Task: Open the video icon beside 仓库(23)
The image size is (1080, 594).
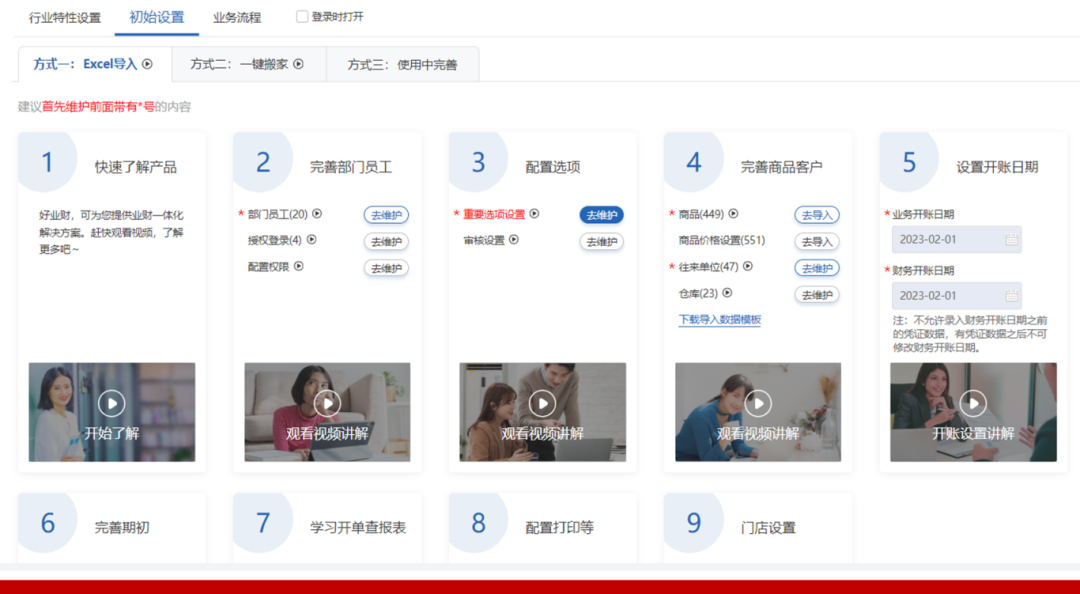Action: [x=727, y=293]
